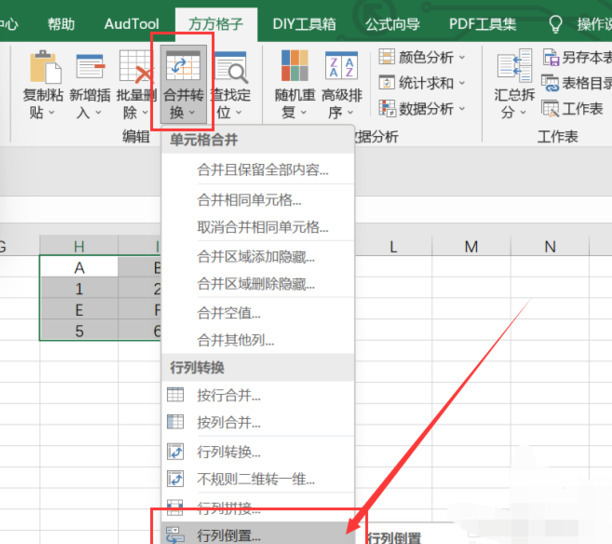Image resolution: width=612 pixels, height=544 pixels.
Task: Expand the 高级排序 dropdown arrow
Action: pos(350,113)
